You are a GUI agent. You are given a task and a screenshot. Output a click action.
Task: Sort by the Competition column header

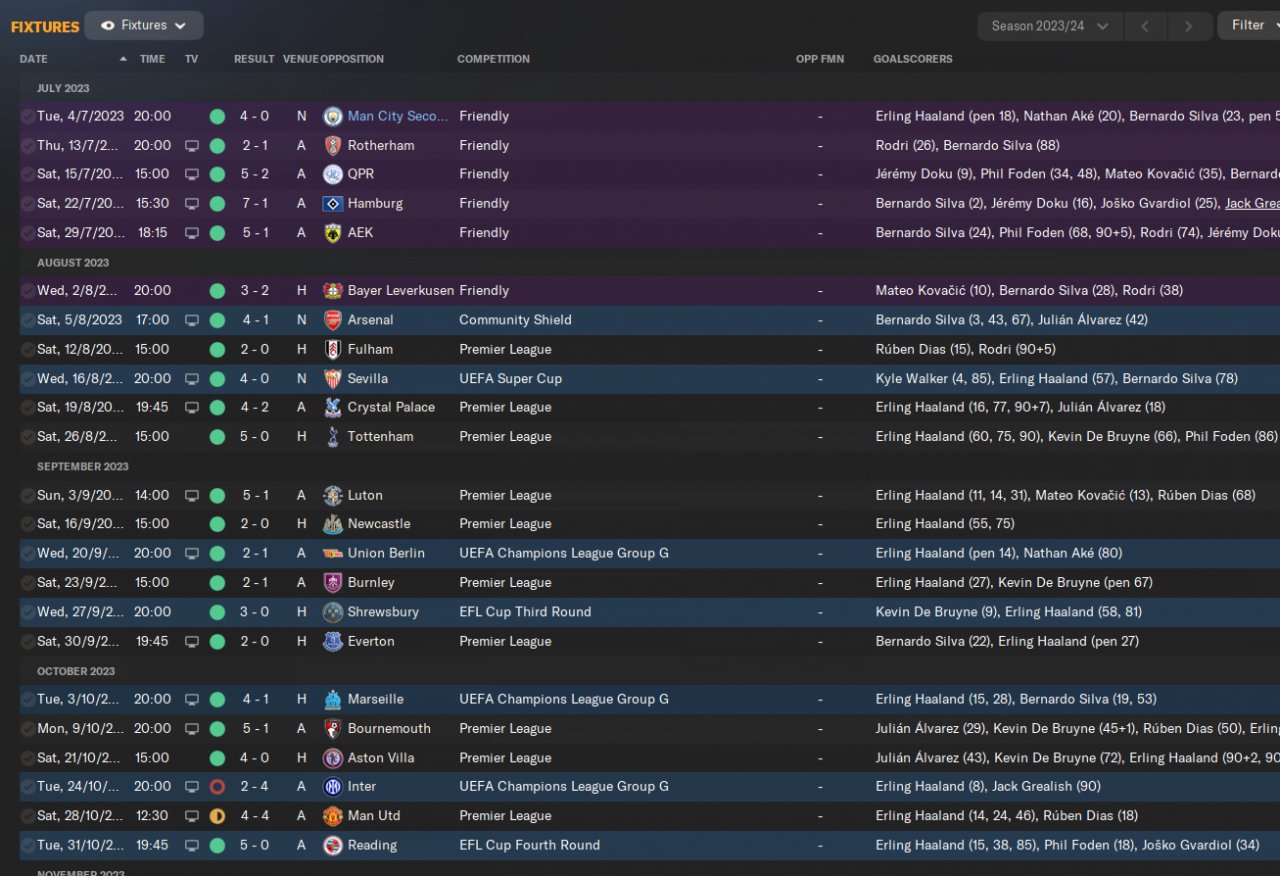pos(493,59)
